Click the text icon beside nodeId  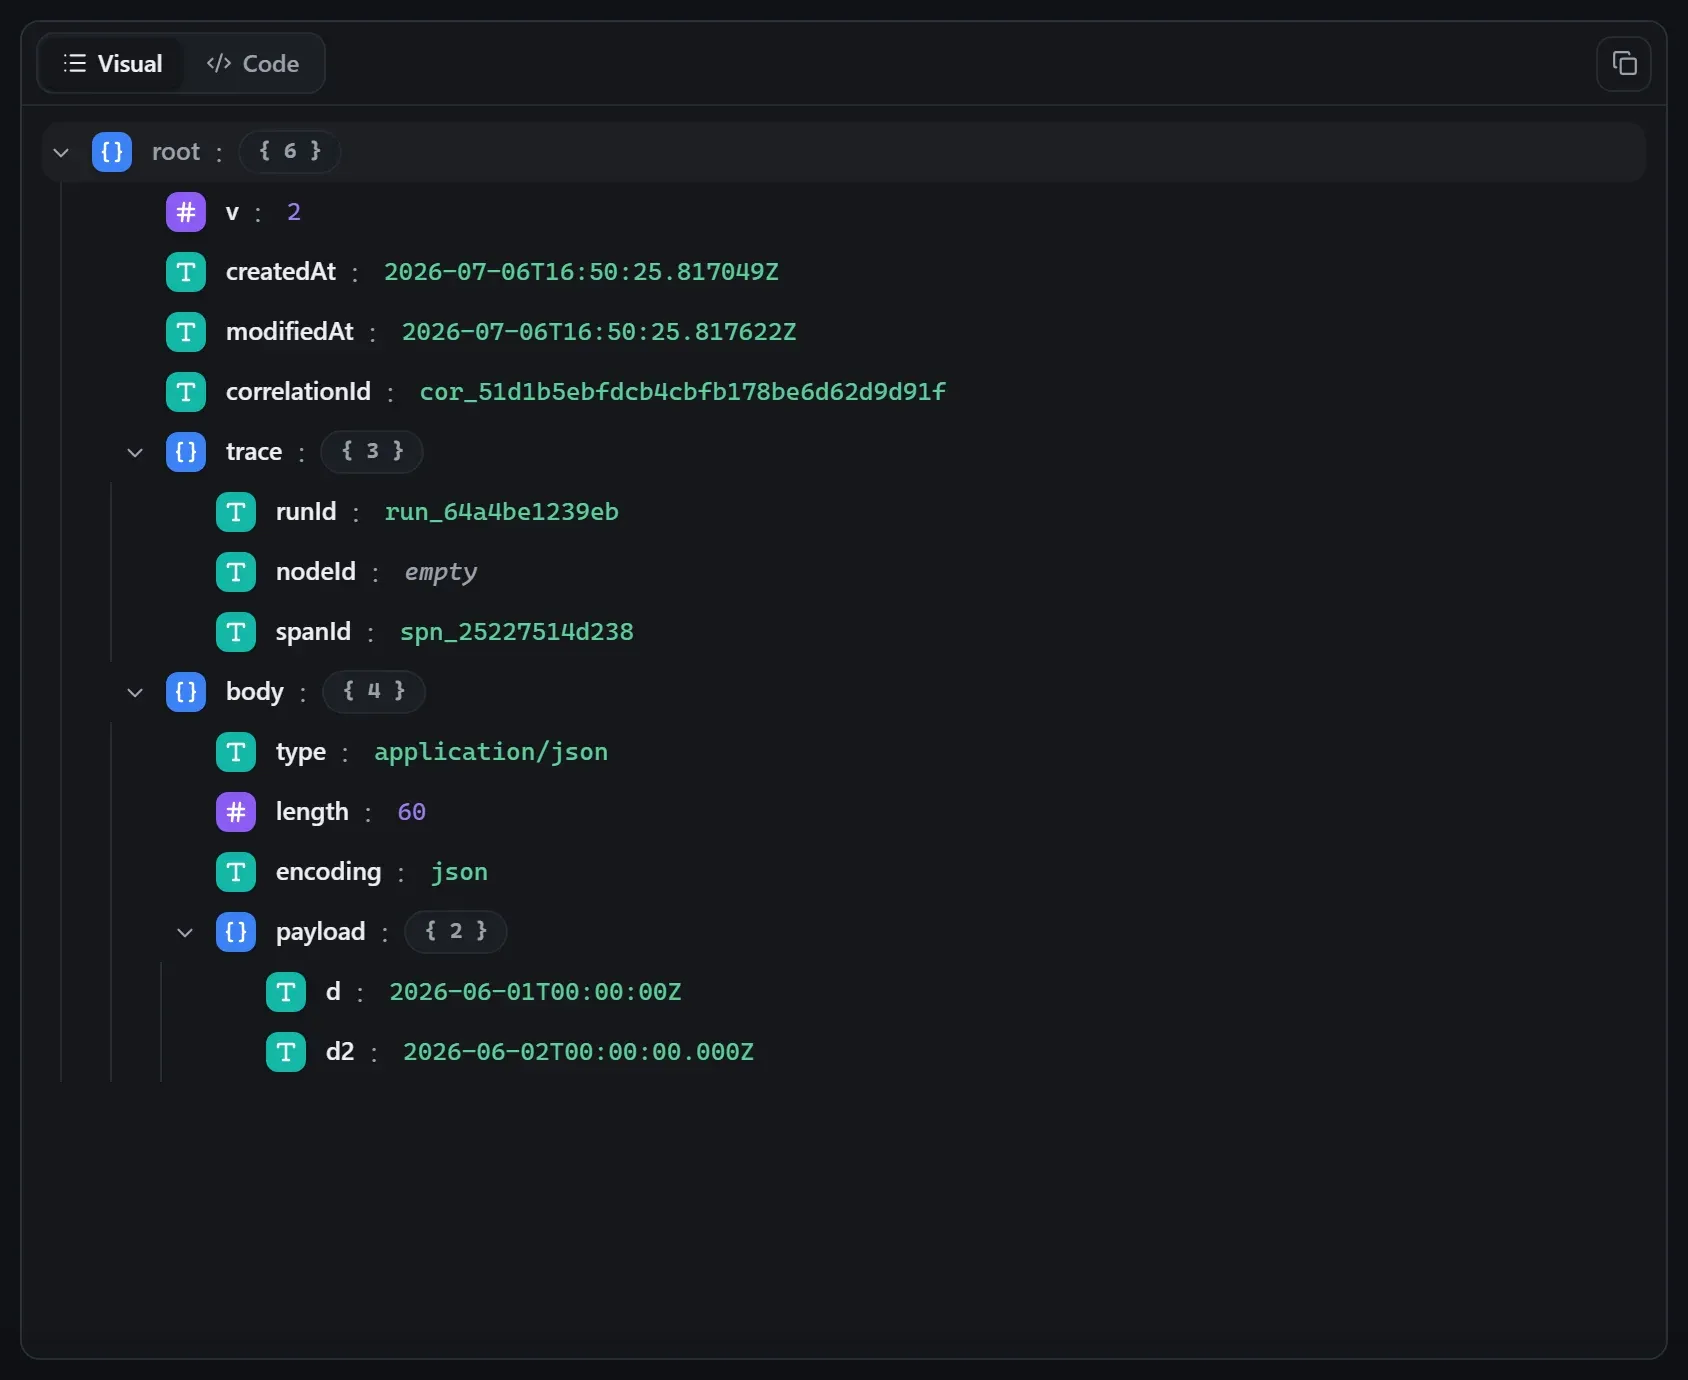coord(236,572)
